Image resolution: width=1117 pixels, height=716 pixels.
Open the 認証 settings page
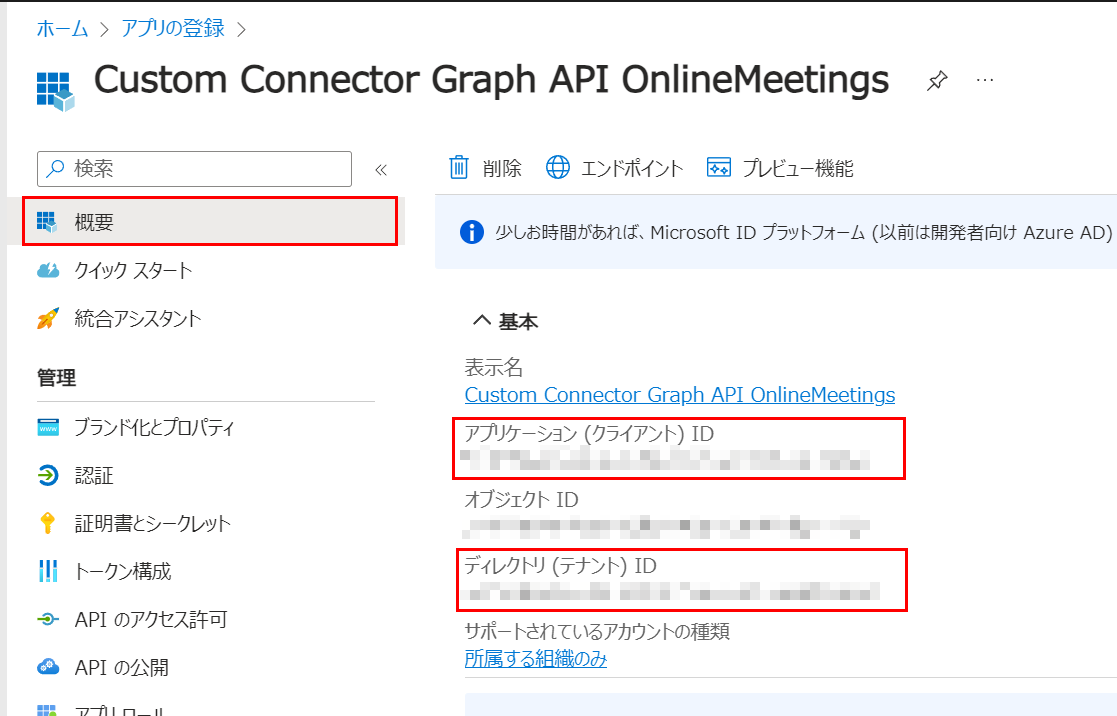point(94,475)
